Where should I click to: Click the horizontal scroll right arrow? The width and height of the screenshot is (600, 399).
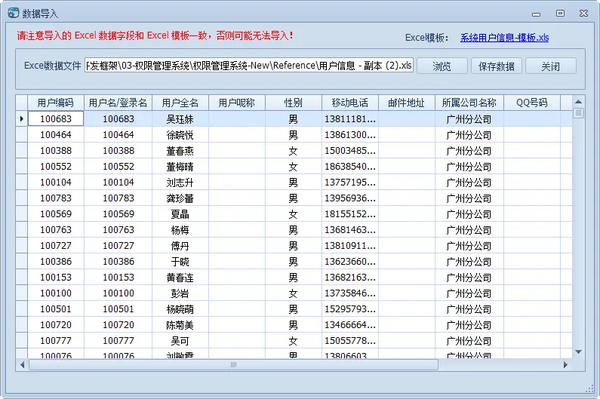566,365
